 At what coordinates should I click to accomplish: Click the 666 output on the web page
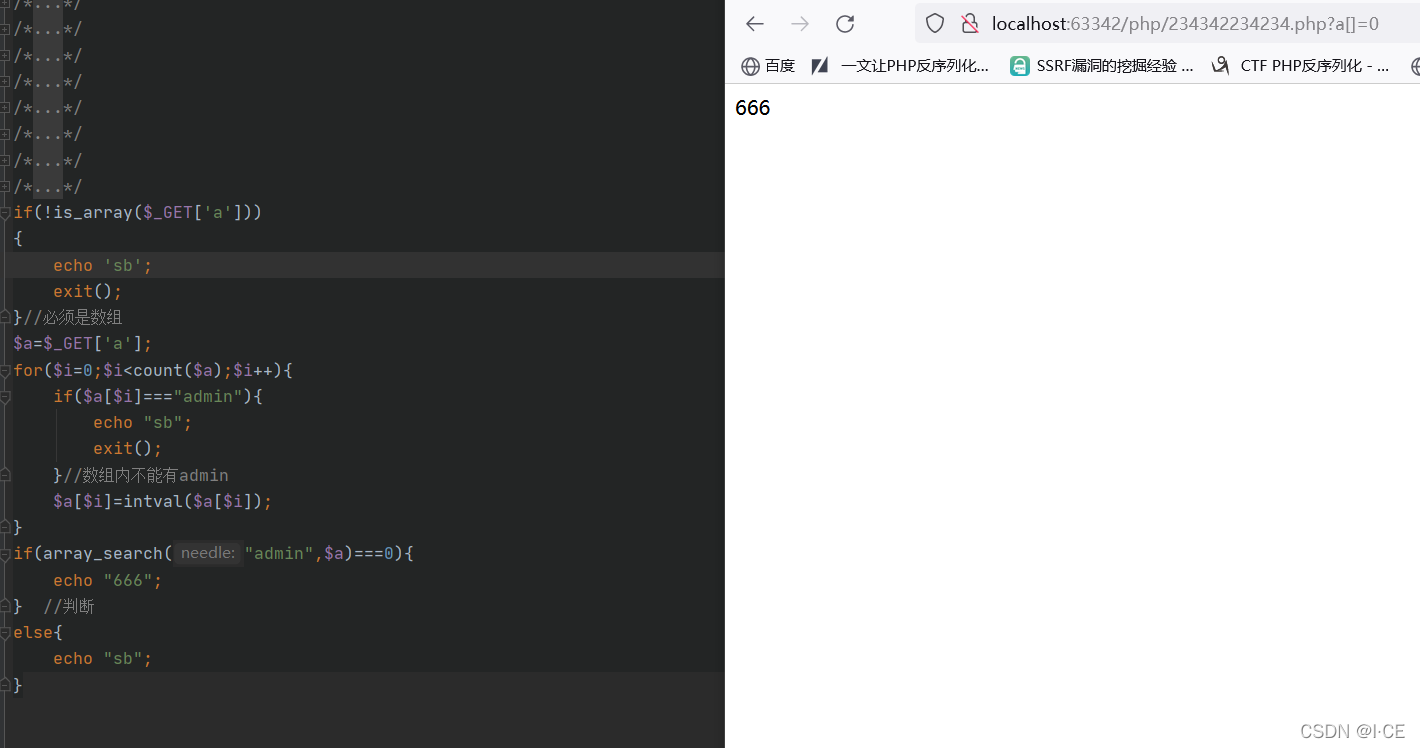tap(752, 108)
